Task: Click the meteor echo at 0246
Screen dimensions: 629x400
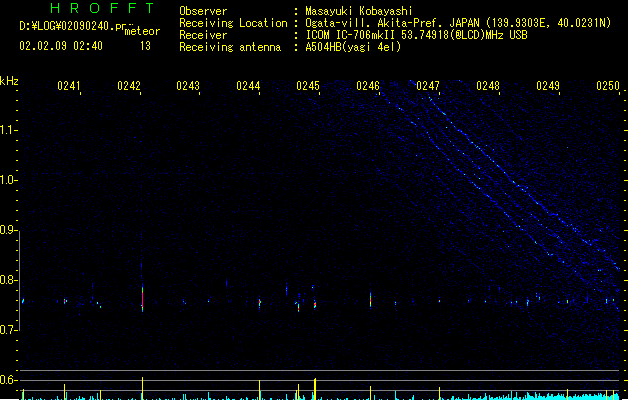Action: [x=370, y=300]
